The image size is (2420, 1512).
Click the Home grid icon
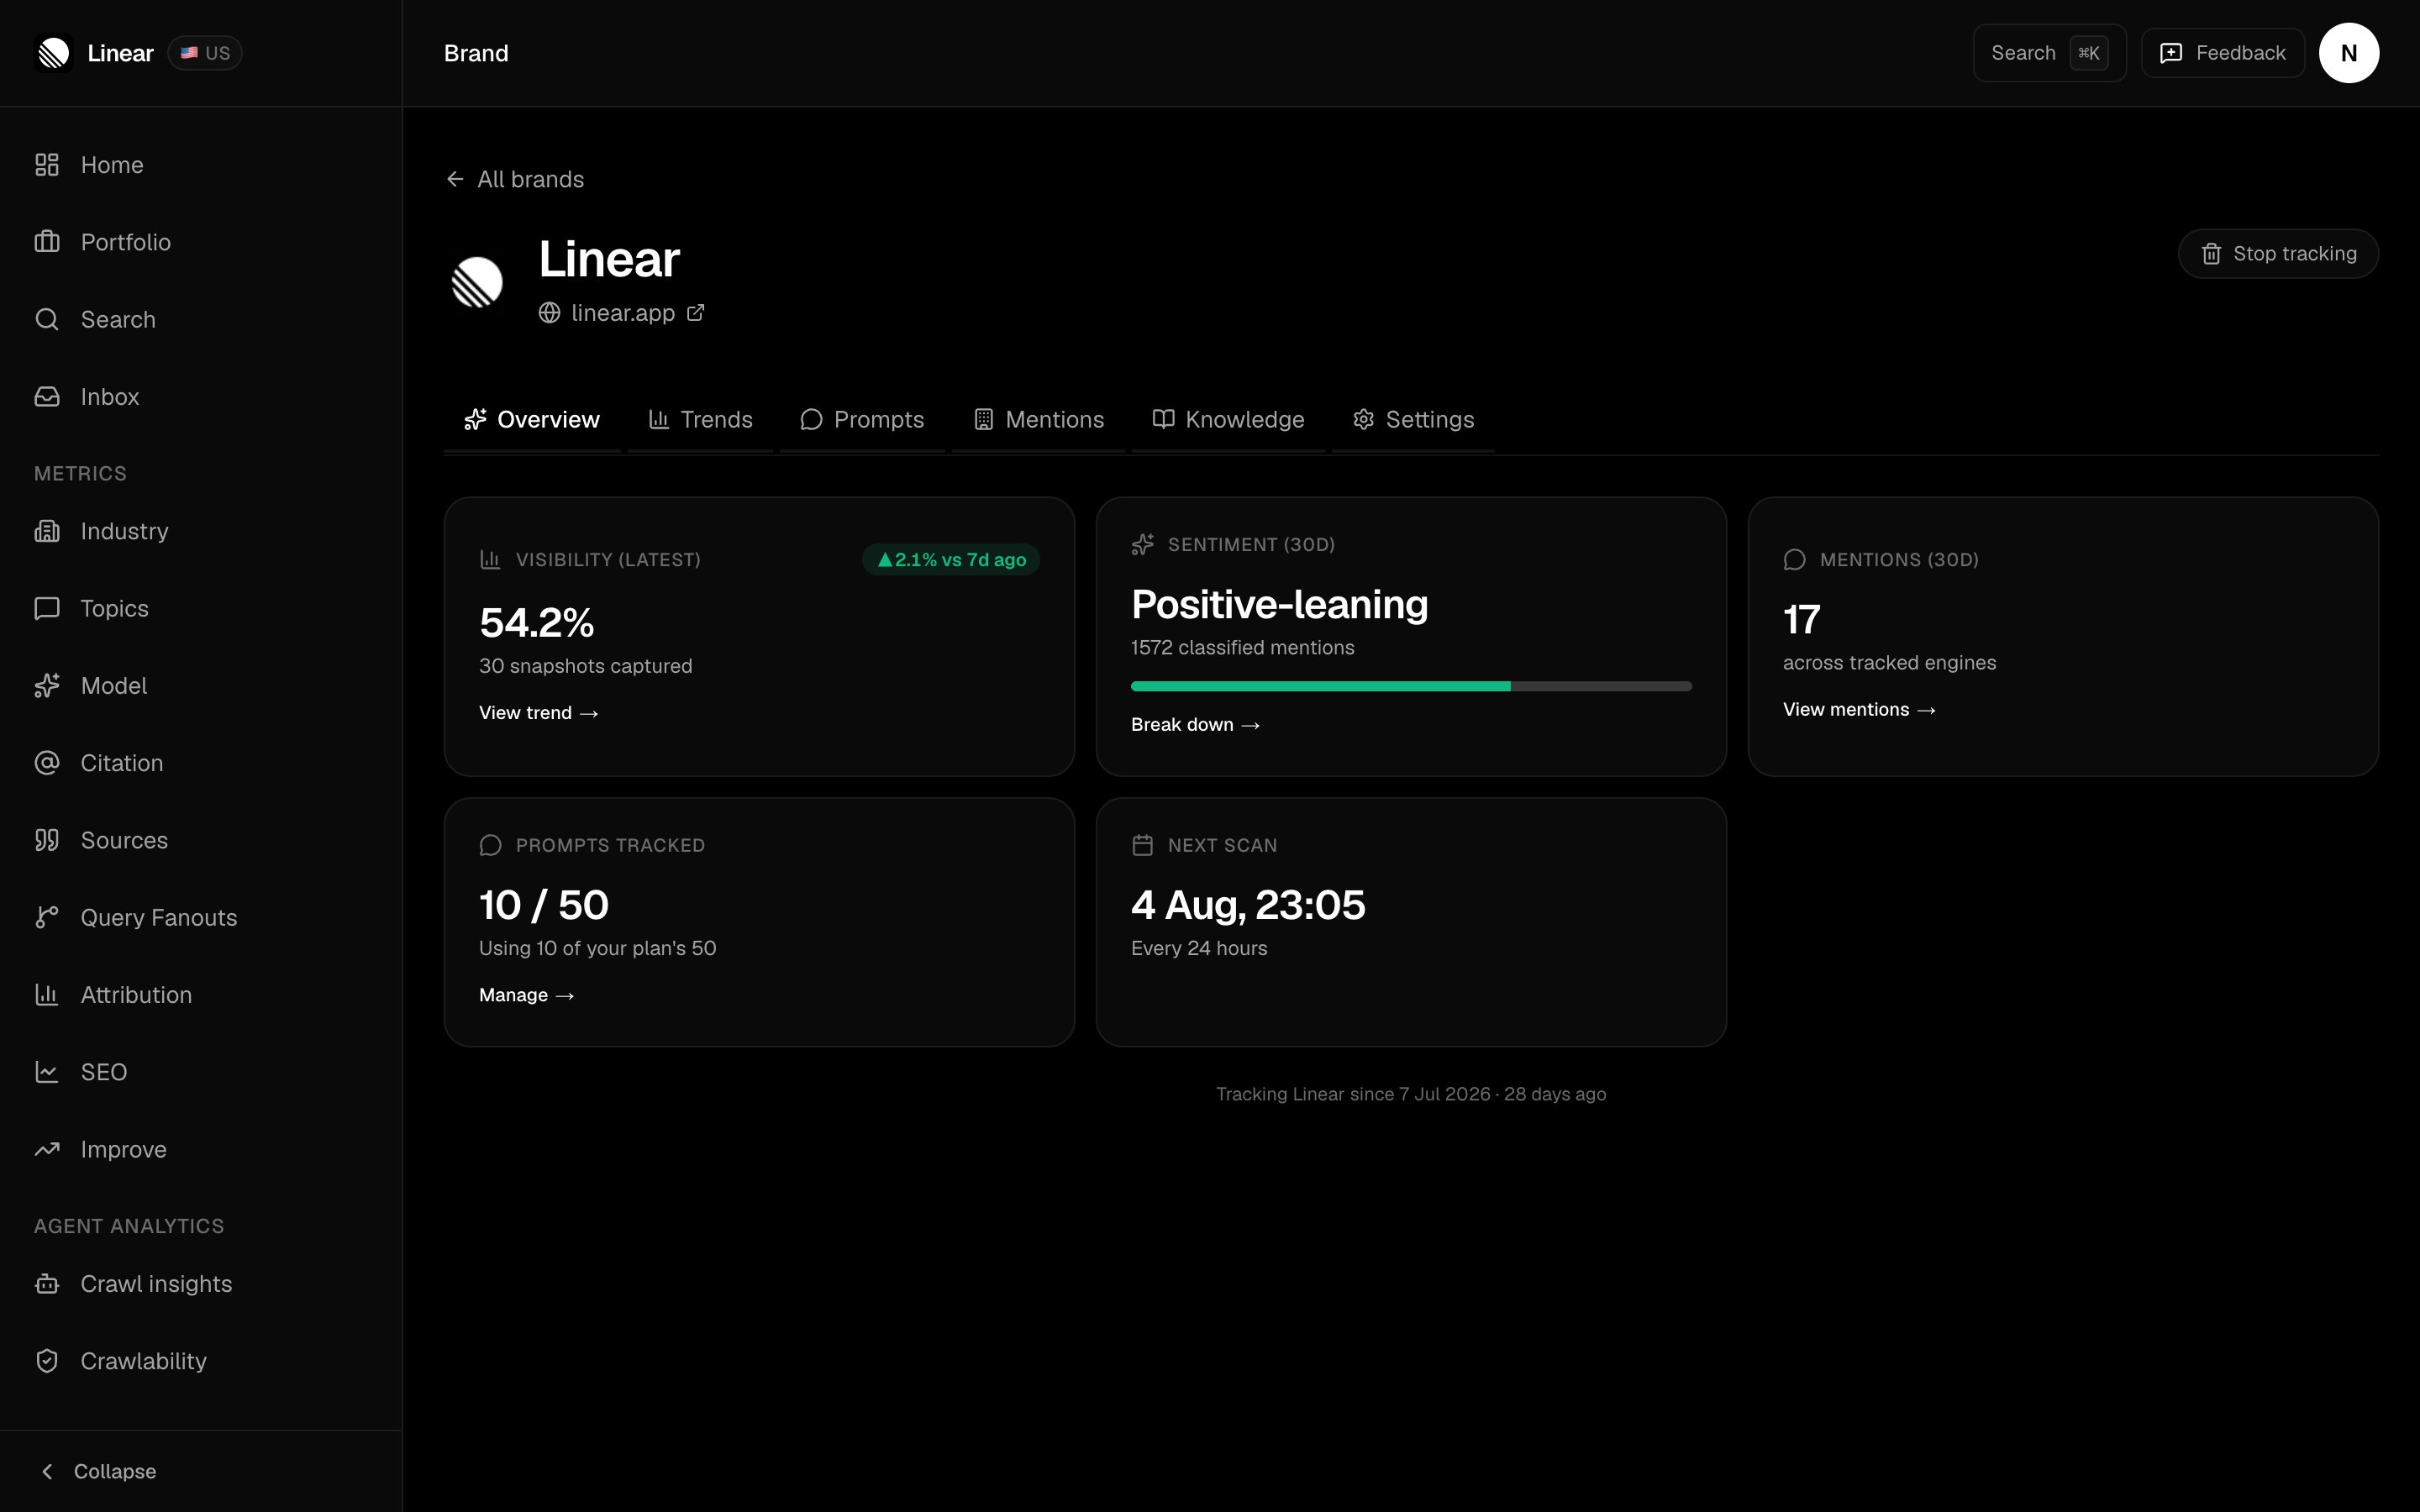click(47, 165)
